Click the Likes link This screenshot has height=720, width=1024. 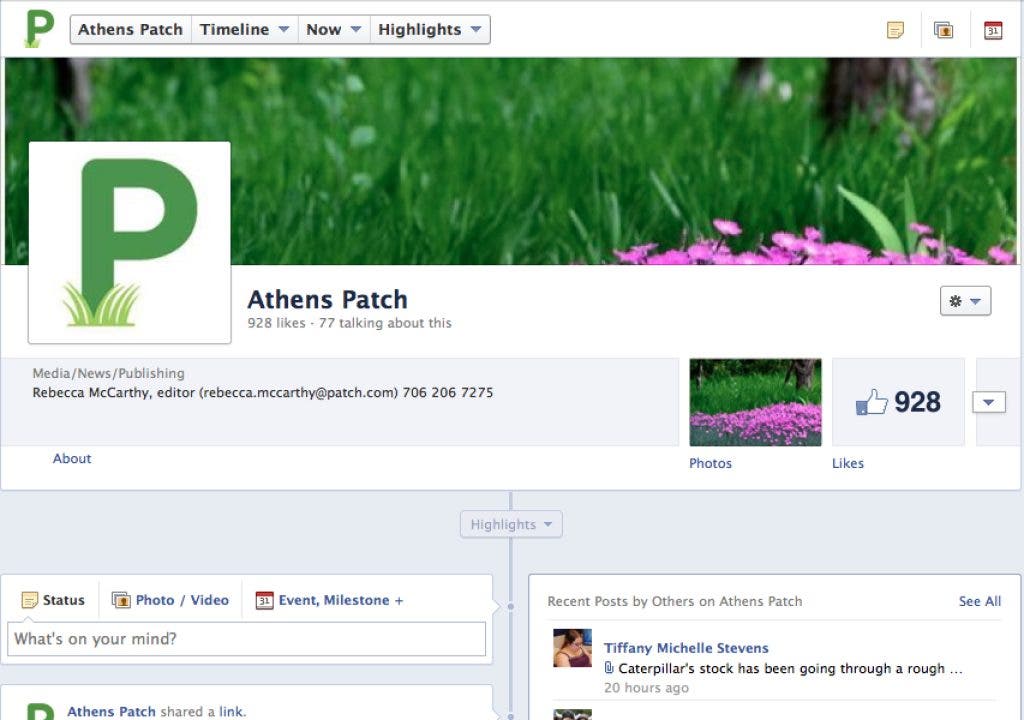(x=848, y=463)
